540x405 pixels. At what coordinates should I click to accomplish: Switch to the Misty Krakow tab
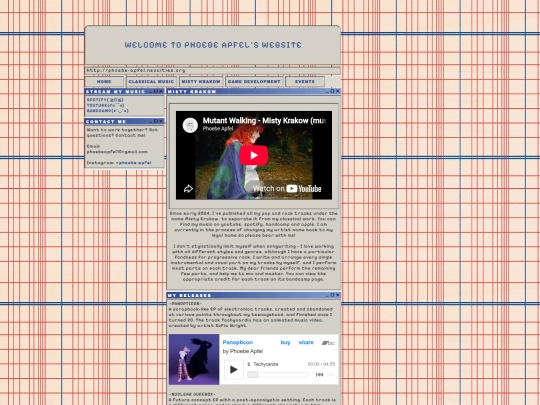(201, 82)
